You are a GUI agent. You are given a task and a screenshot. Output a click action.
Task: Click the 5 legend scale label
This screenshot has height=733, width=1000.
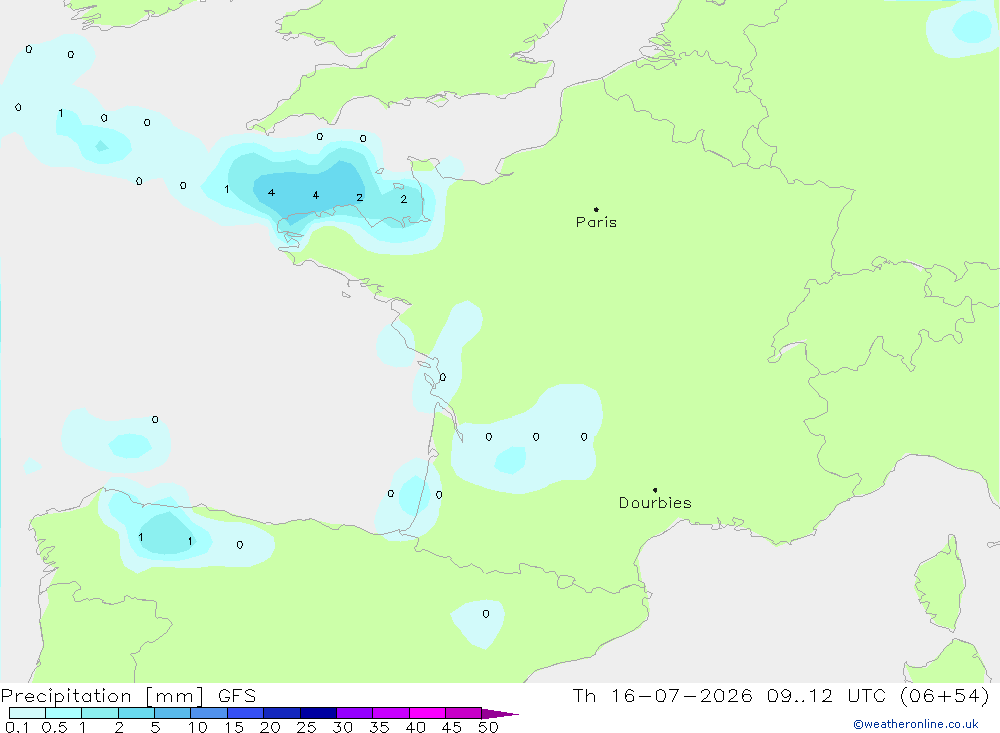[155, 727]
